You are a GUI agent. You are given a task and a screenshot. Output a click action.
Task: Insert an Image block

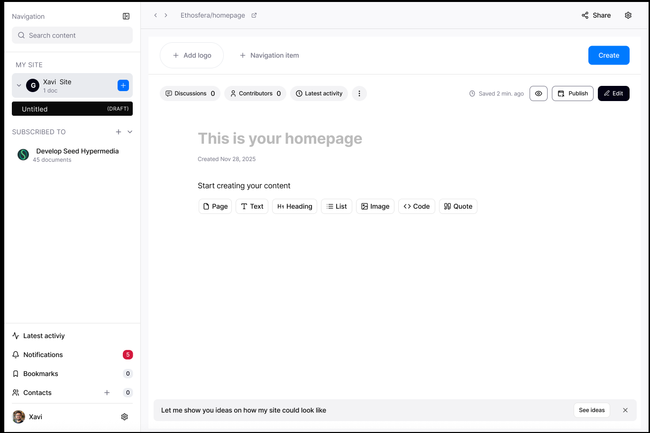coord(375,207)
